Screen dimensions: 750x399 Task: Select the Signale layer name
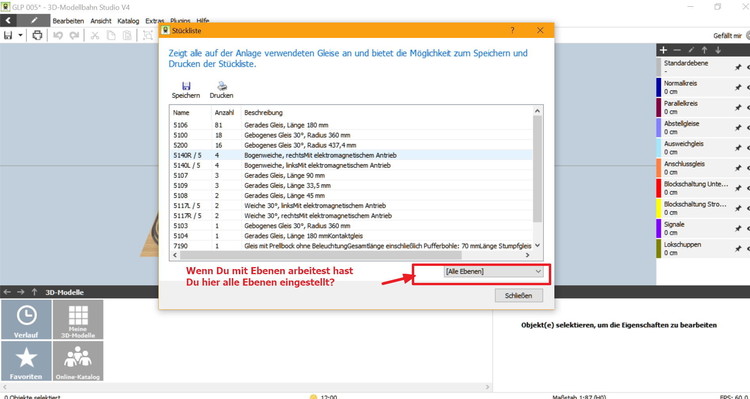673,224
